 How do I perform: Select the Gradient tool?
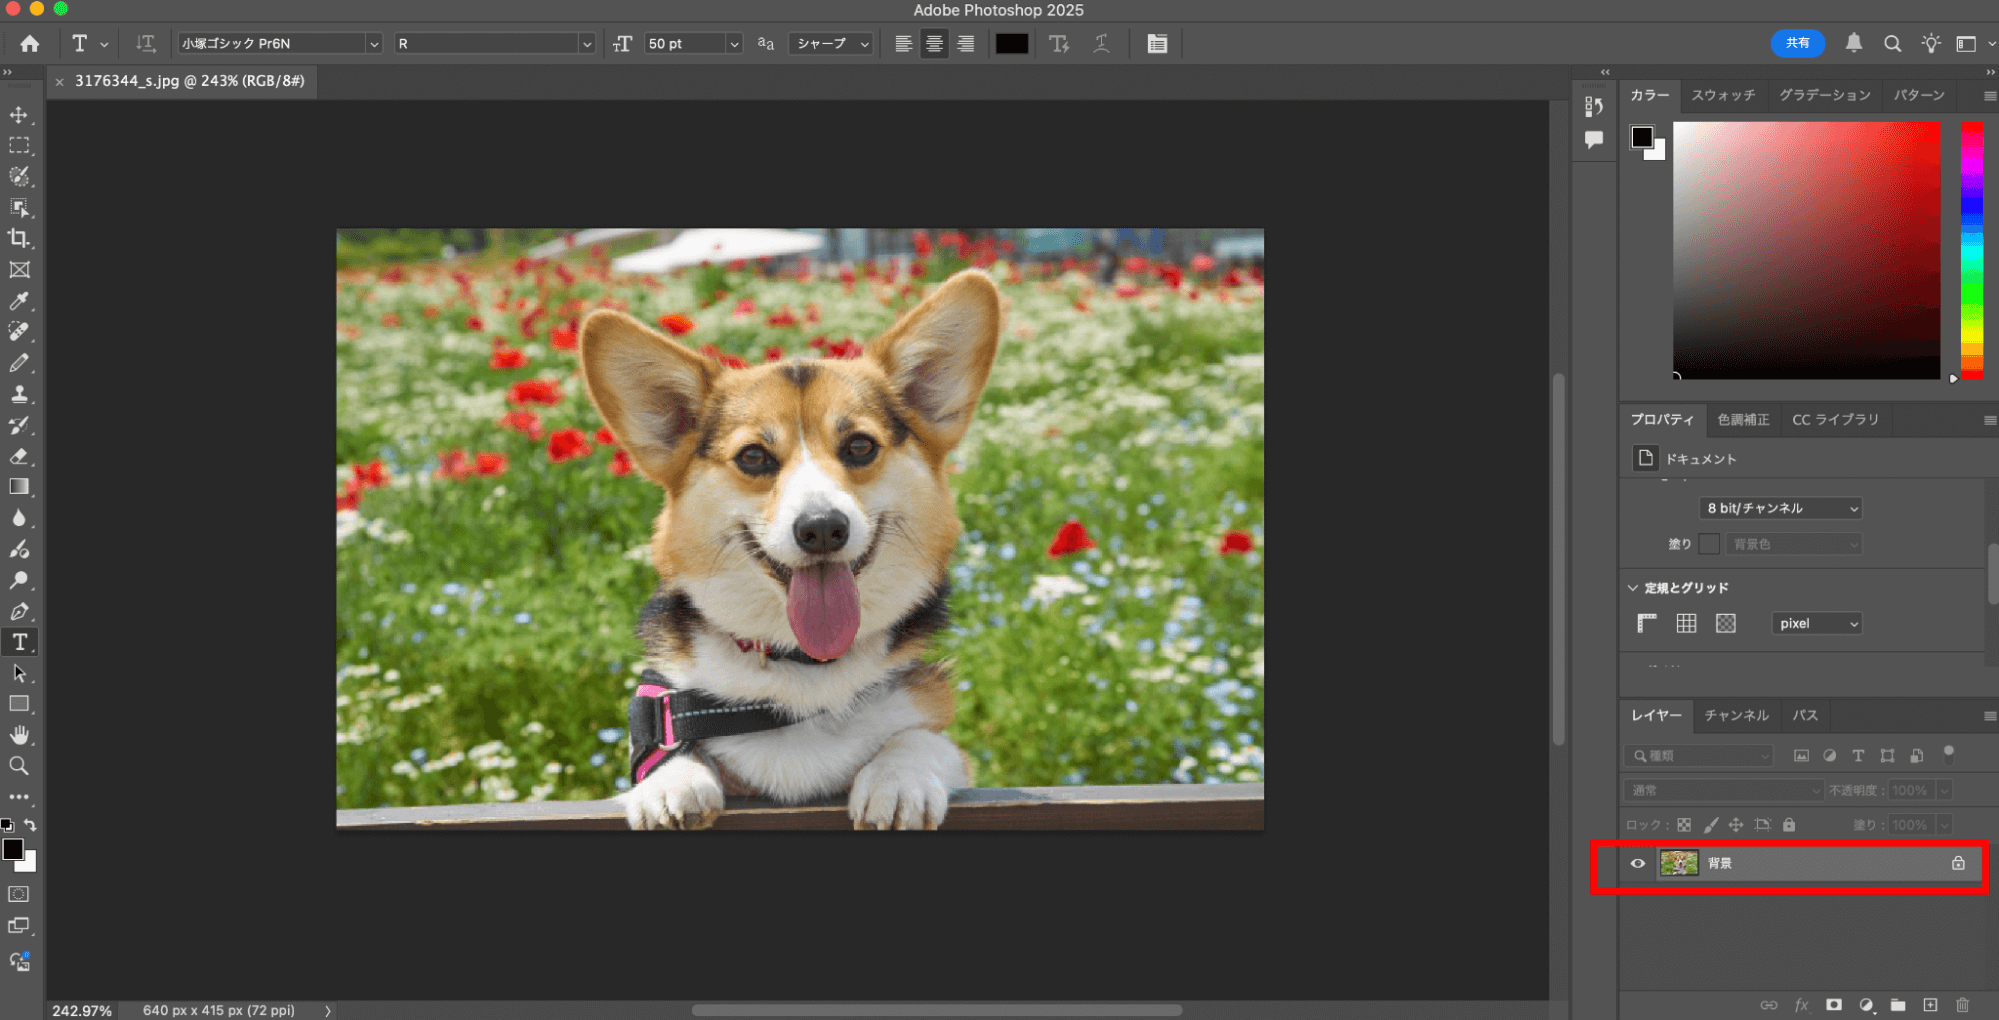click(19, 487)
